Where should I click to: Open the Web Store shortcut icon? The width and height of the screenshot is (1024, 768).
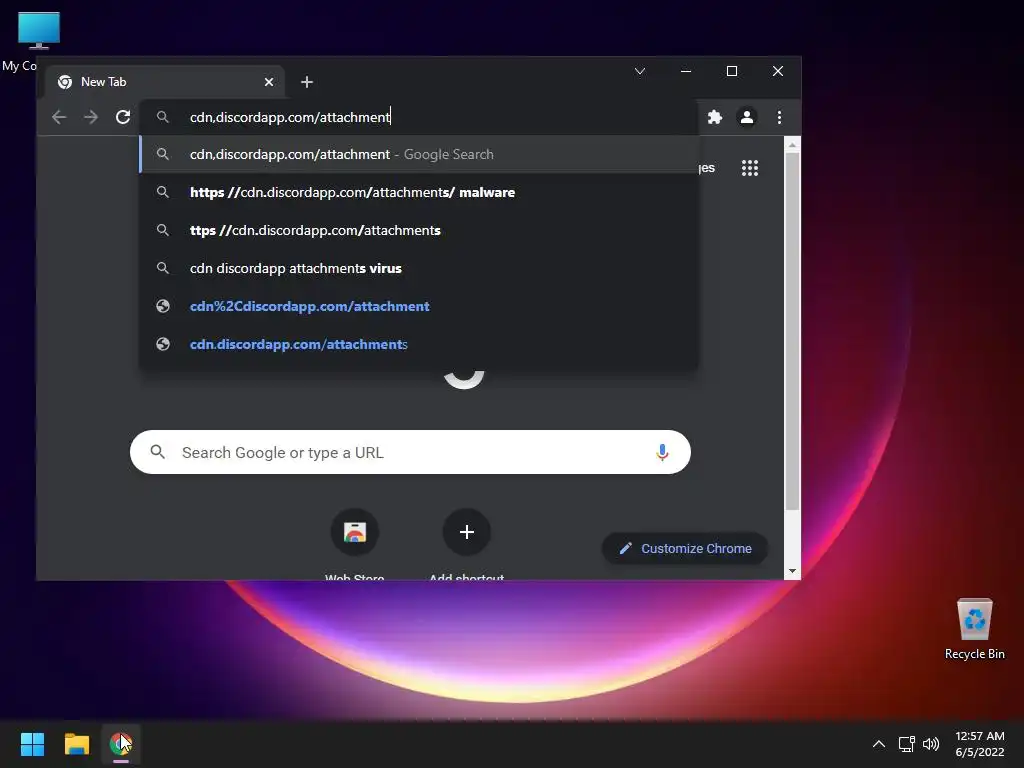(x=355, y=532)
